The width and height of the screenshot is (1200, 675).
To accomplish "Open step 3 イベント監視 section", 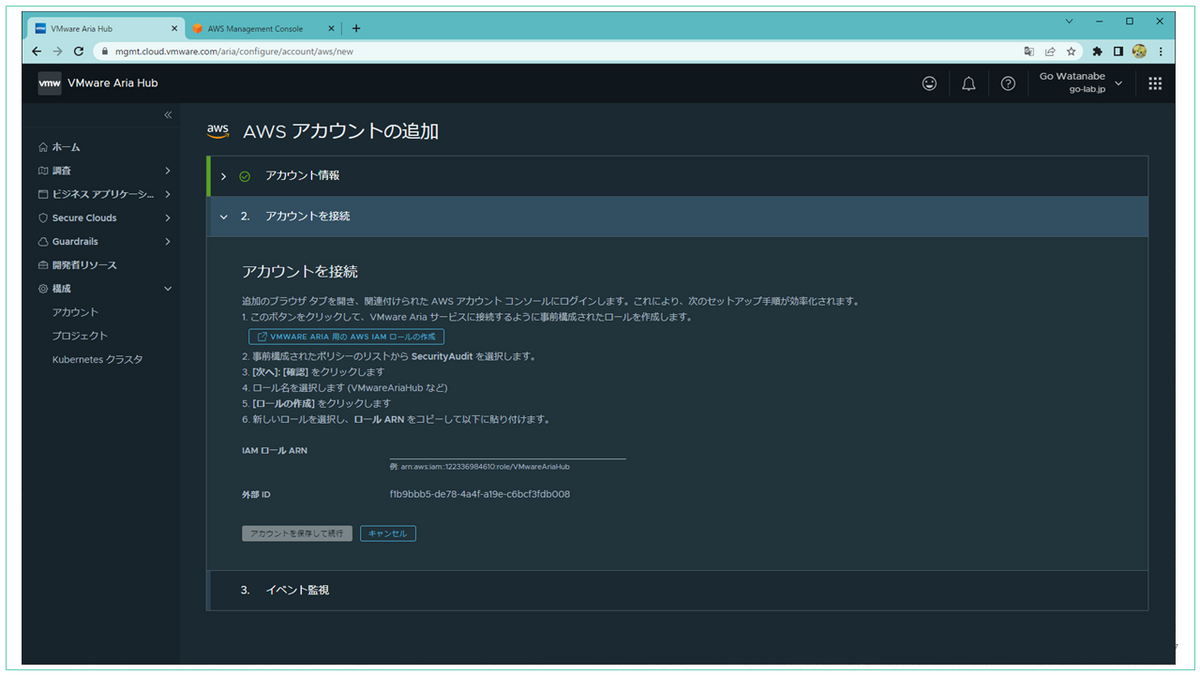I will pyautogui.click(x=678, y=590).
